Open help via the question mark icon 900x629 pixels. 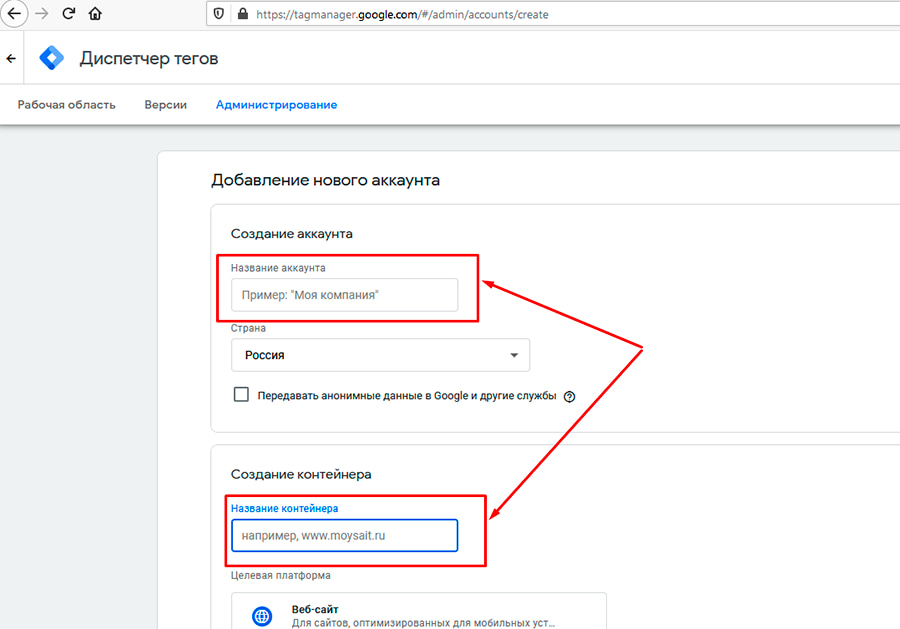pos(569,396)
